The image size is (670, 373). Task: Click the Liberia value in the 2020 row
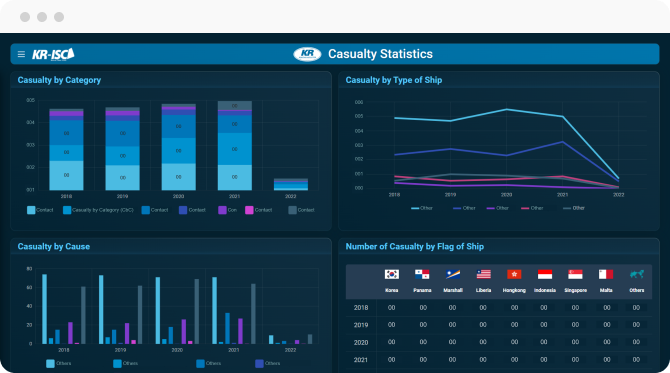coord(483,342)
